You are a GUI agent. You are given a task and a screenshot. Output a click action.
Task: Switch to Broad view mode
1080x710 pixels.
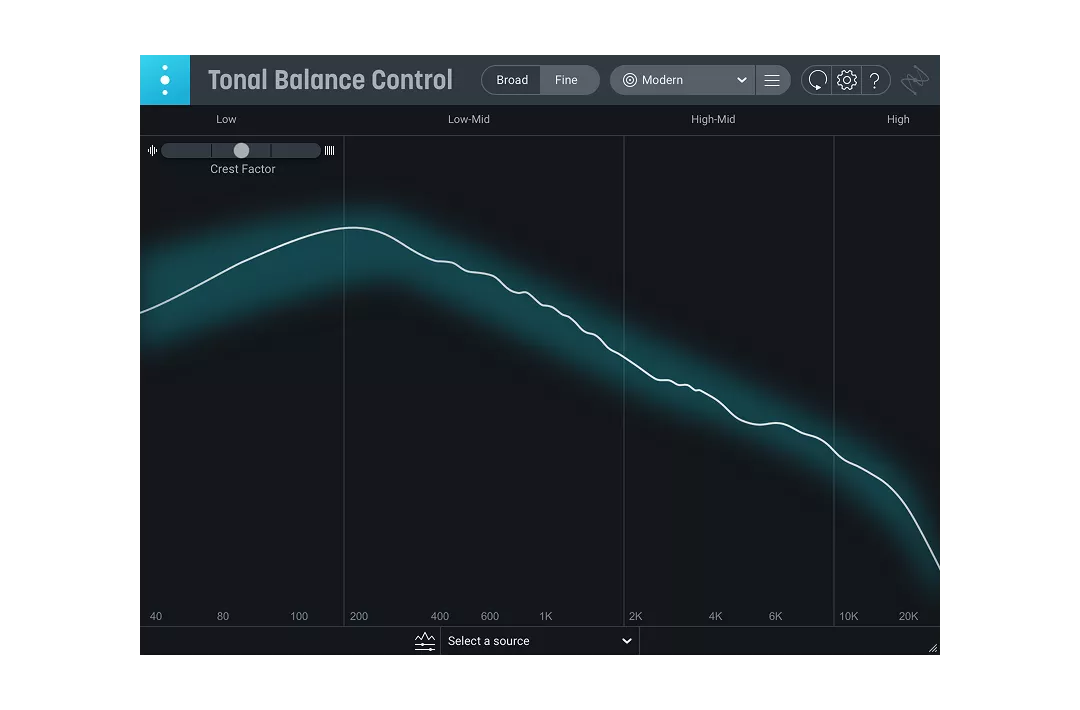(512, 80)
